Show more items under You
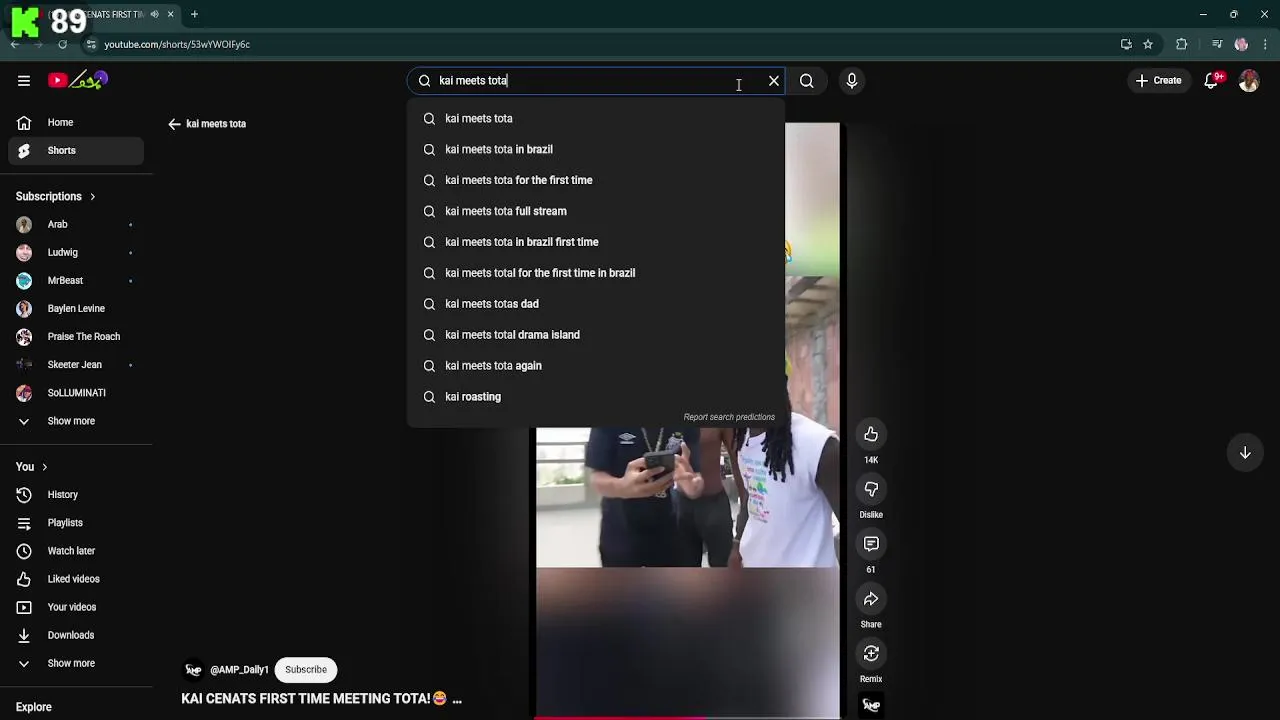Viewport: 1280px width, 720px height. click(x=76, y=662)
